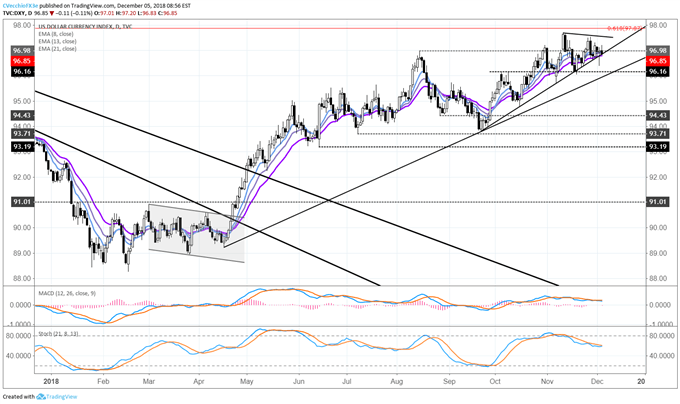This screenshot has height=404, width=680.
Task: Click the 93.19 price tag on the right scale
Action: point(657,147)
